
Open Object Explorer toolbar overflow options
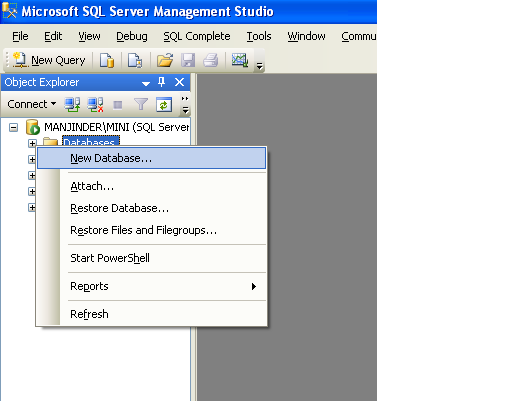click(x=185, y=105)
